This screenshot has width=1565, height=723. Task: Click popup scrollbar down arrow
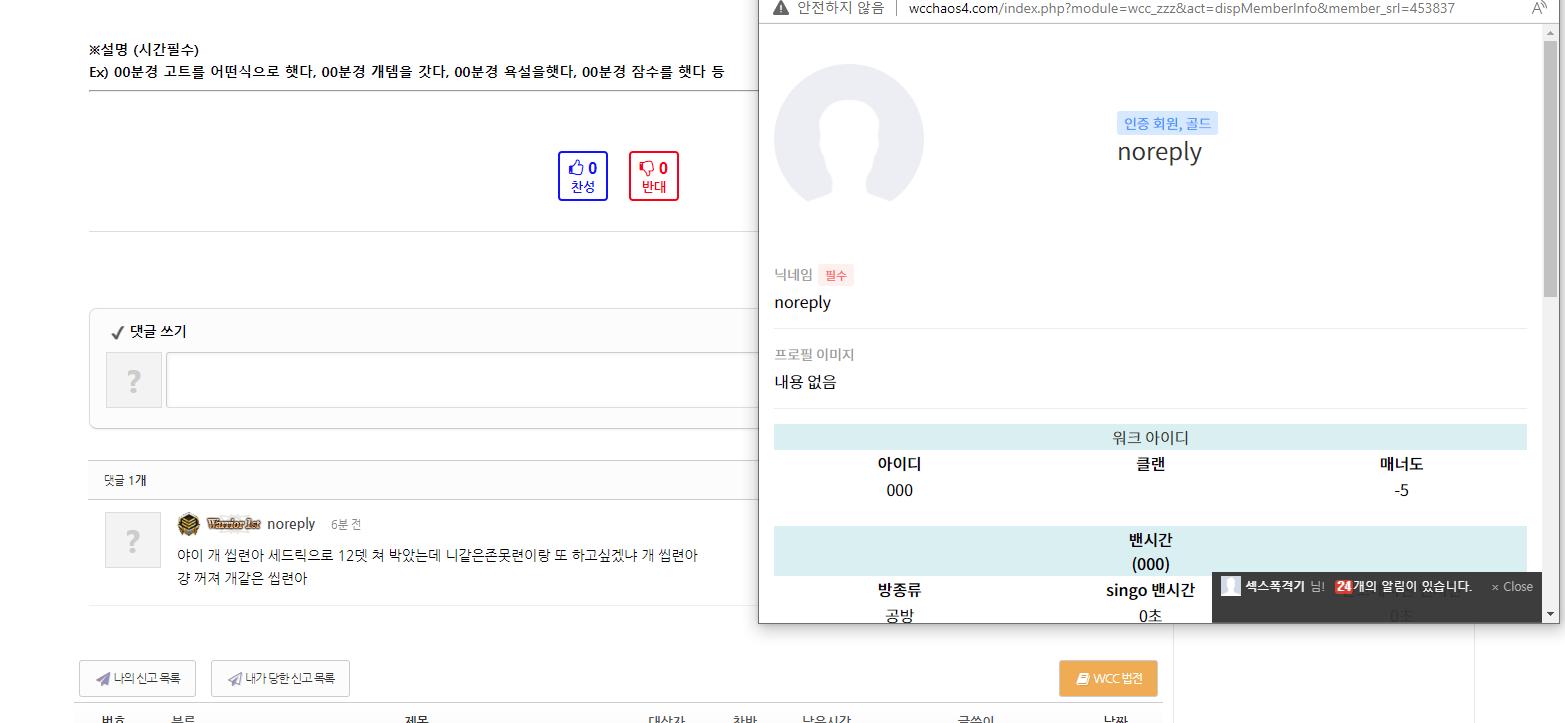click(x=1551, y=614)
